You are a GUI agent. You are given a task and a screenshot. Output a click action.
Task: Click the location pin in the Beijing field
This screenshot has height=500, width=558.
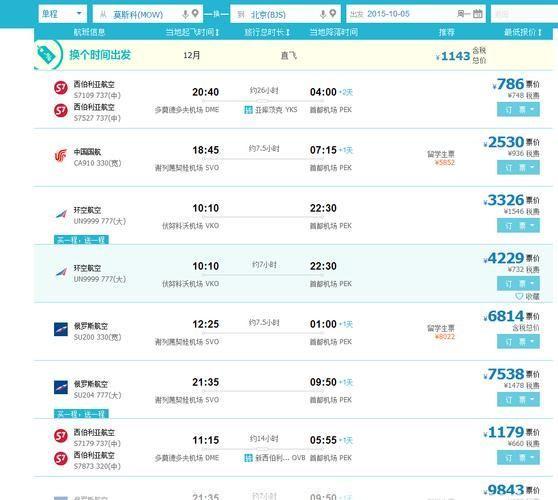click(333, 14)
